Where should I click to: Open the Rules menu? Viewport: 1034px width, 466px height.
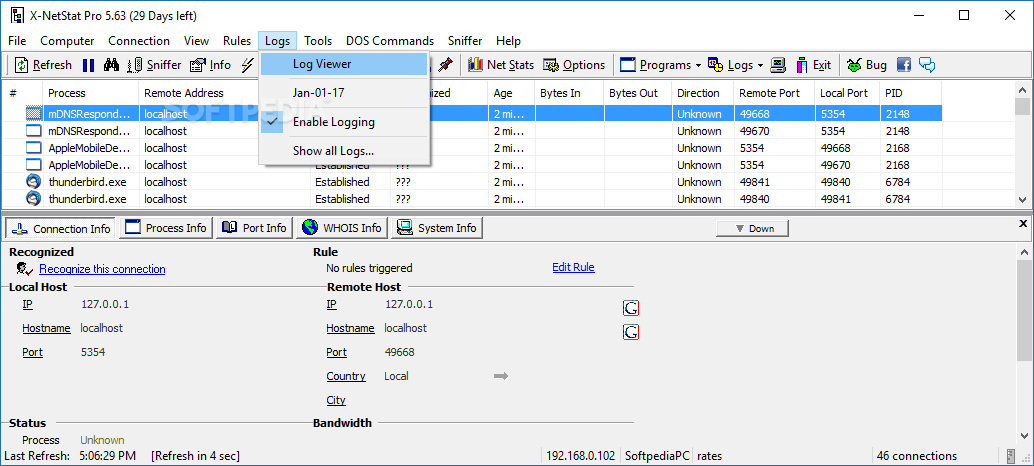pos(237,41)
